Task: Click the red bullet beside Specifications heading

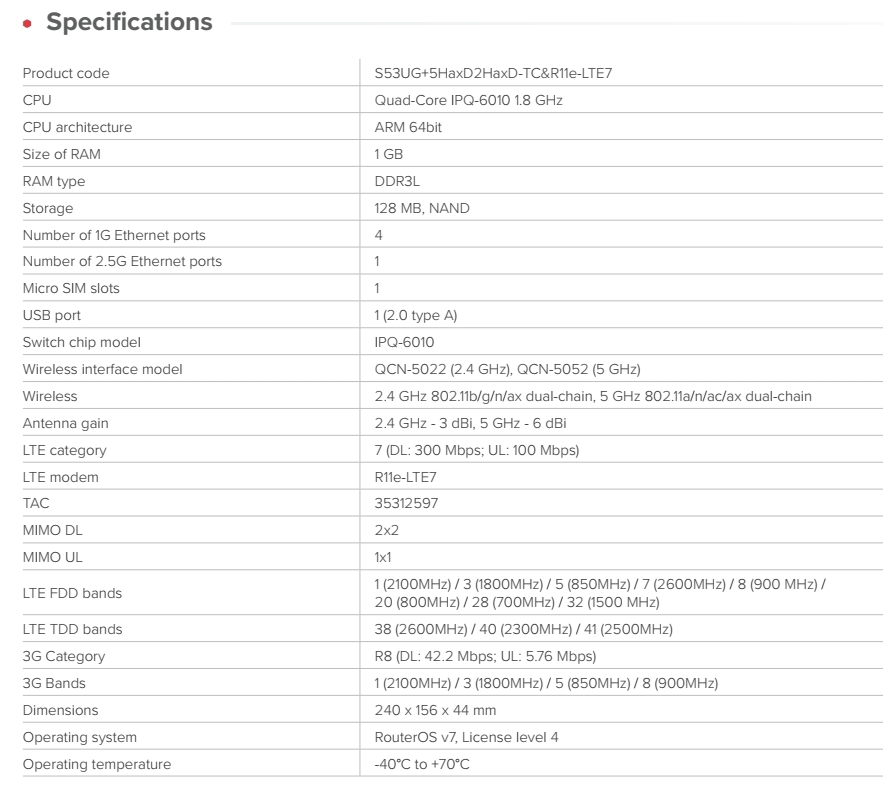Action: pos(27,24)
